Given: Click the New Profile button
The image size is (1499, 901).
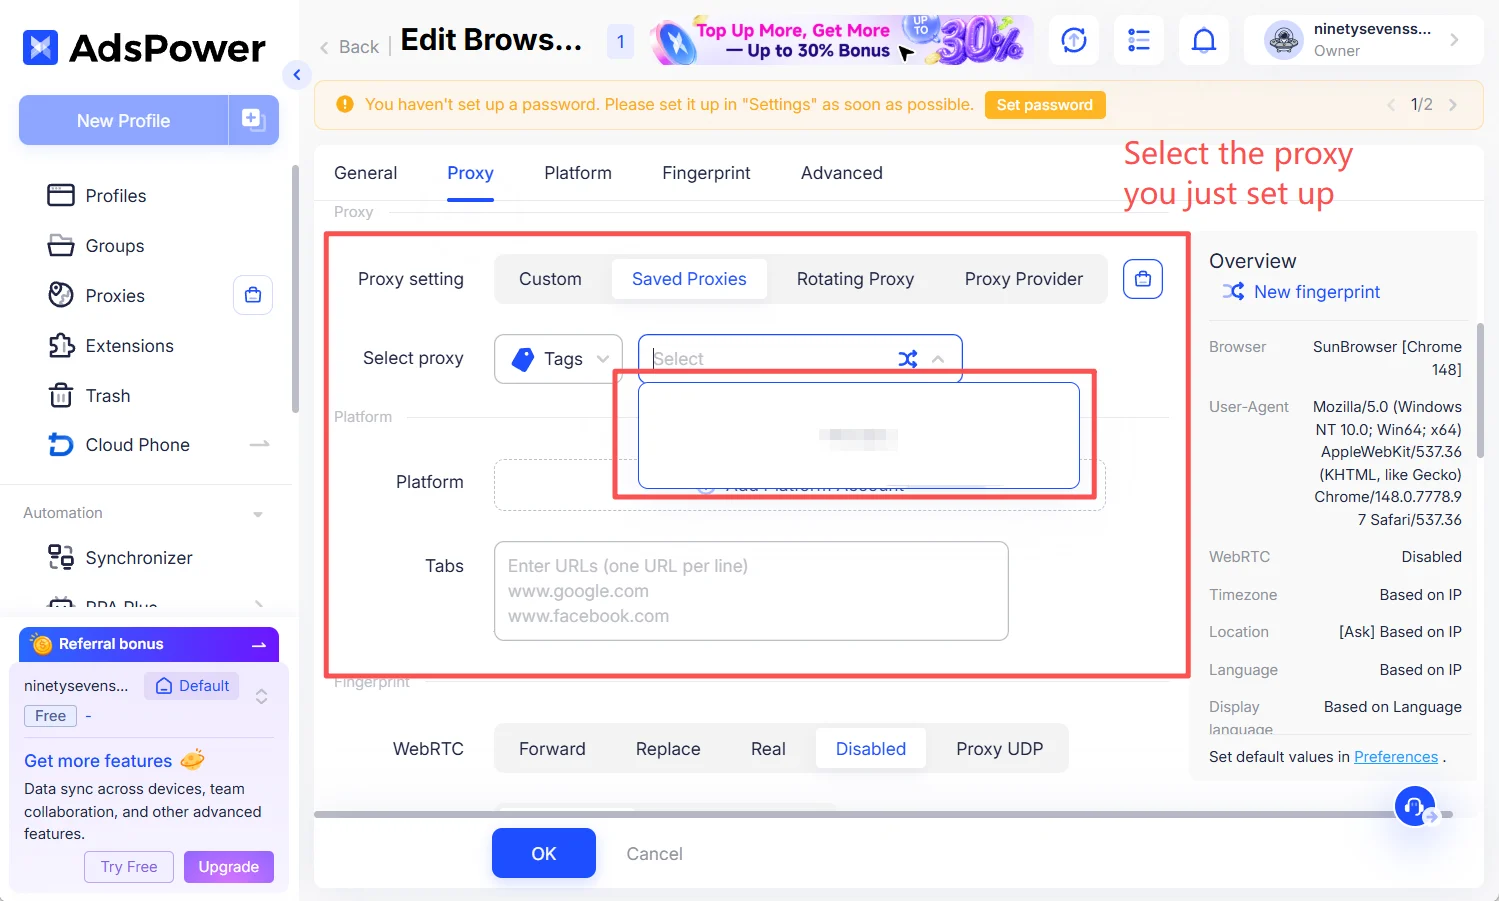Looking at the screenshot, I should pyautogui.click(x=124, y=120).
